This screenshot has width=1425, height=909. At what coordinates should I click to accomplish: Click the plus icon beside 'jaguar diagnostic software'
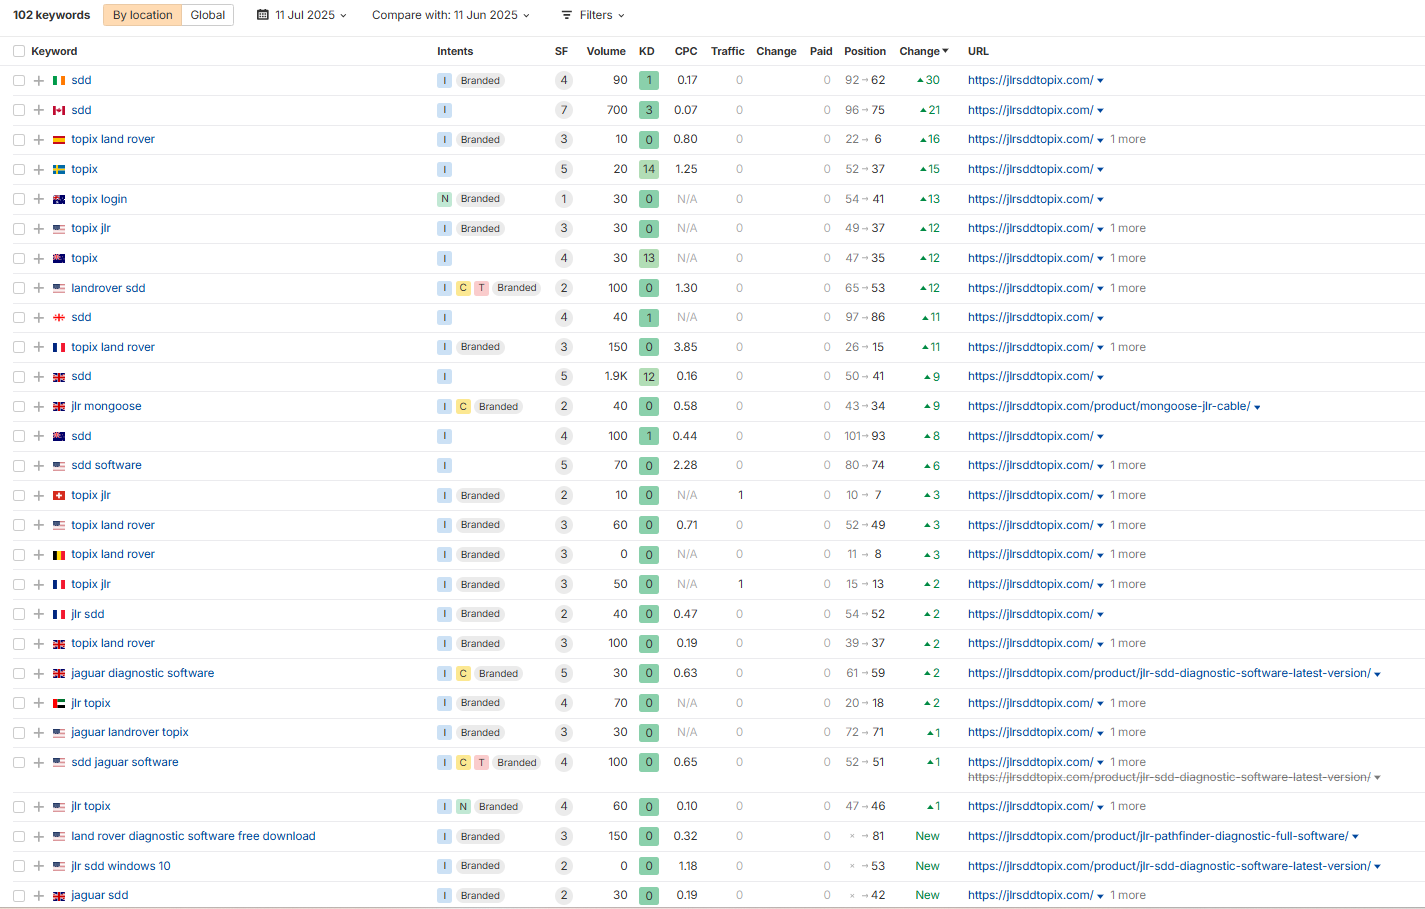pos(39,674)
